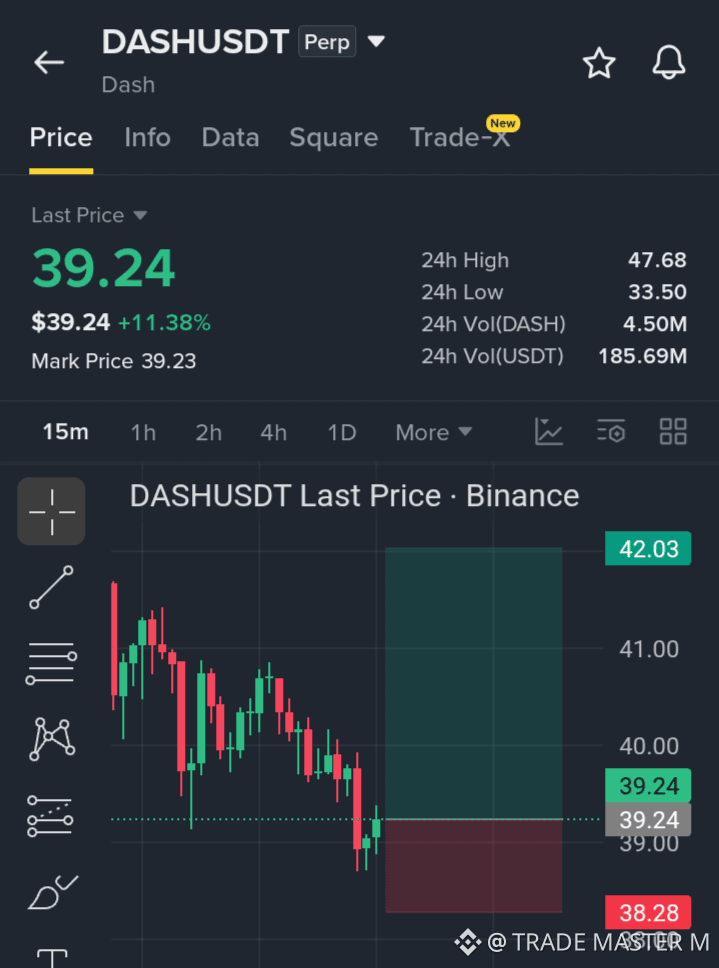Select the 2h timeframe
This screenshot has width=719, height=968.
coord(209,432)
